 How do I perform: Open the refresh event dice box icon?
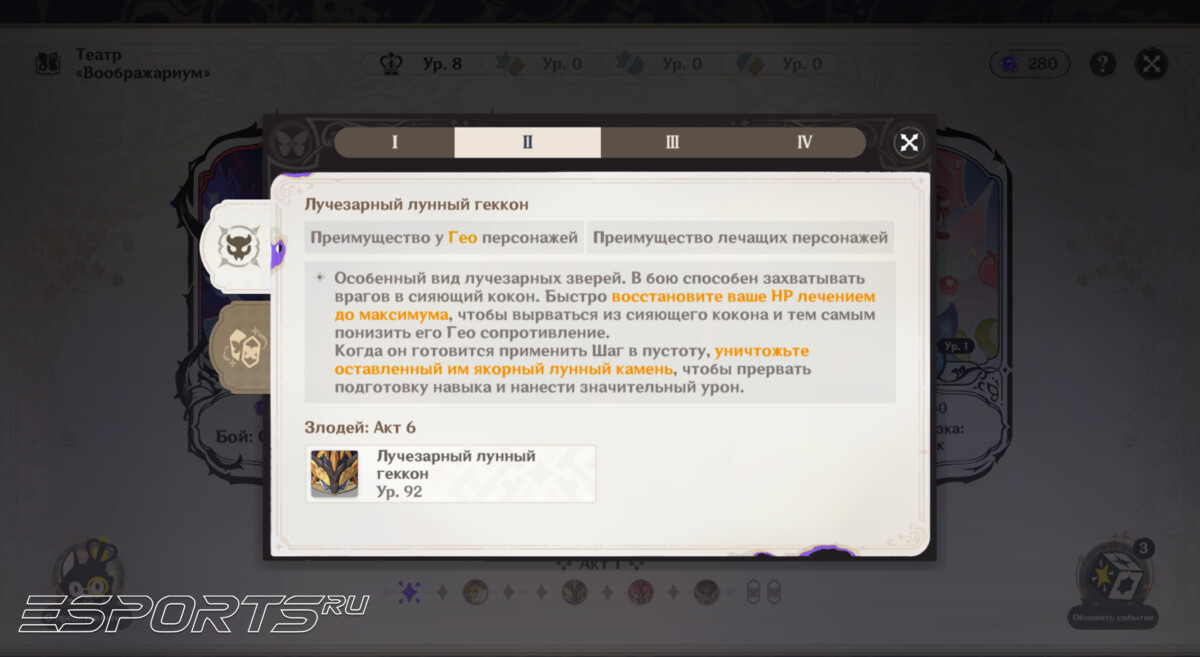pos(1112,576)
